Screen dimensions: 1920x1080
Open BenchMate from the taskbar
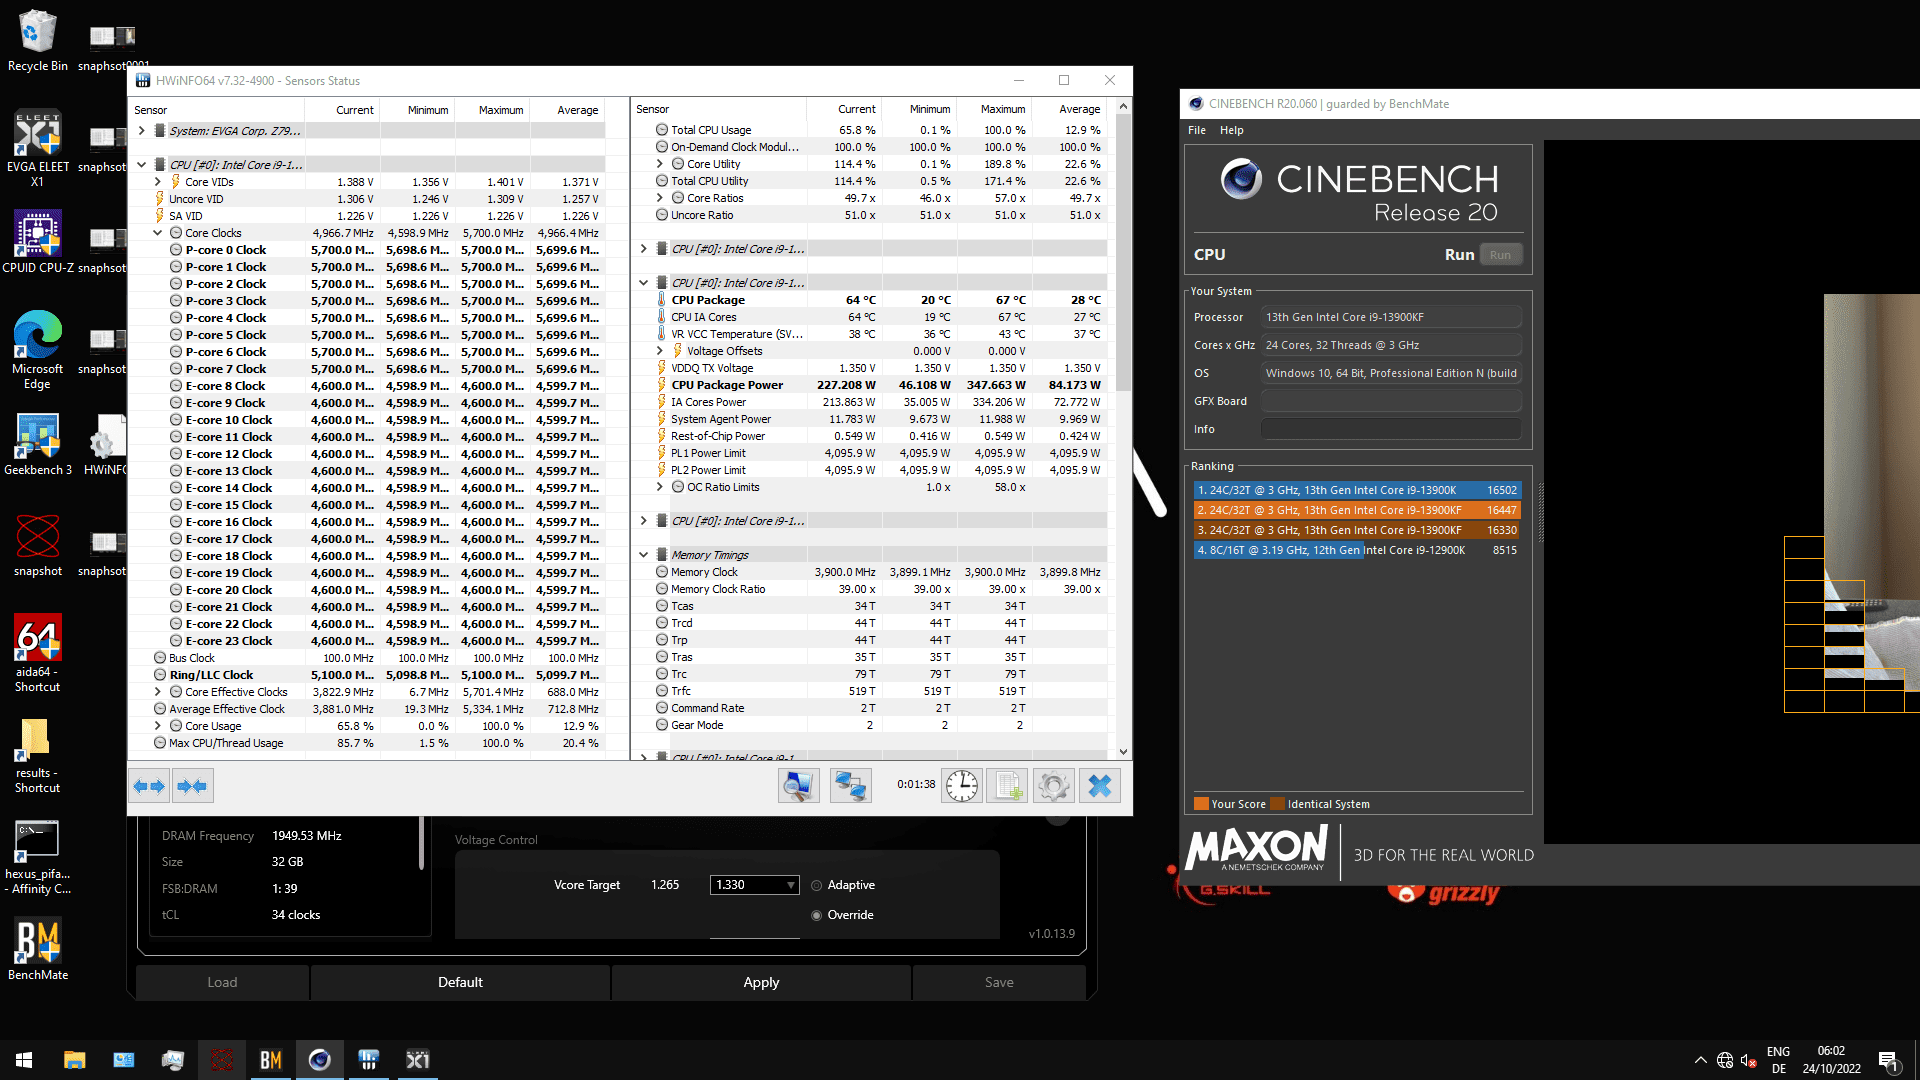(271, 1060)
